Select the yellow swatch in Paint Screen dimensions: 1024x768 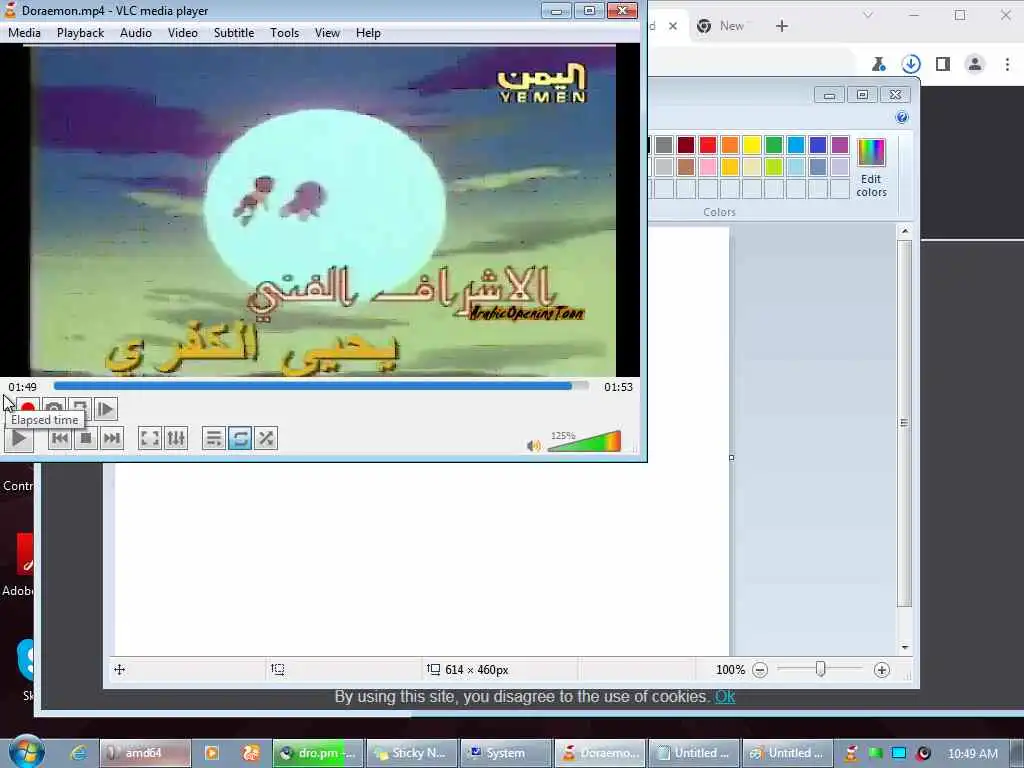(x=752, y=144)
